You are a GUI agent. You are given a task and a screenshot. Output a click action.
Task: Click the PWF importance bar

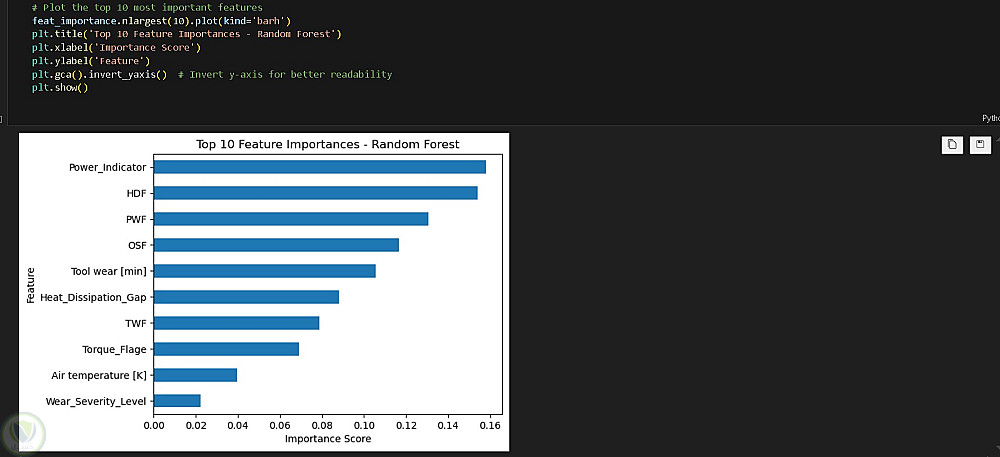tap(291, 219)
